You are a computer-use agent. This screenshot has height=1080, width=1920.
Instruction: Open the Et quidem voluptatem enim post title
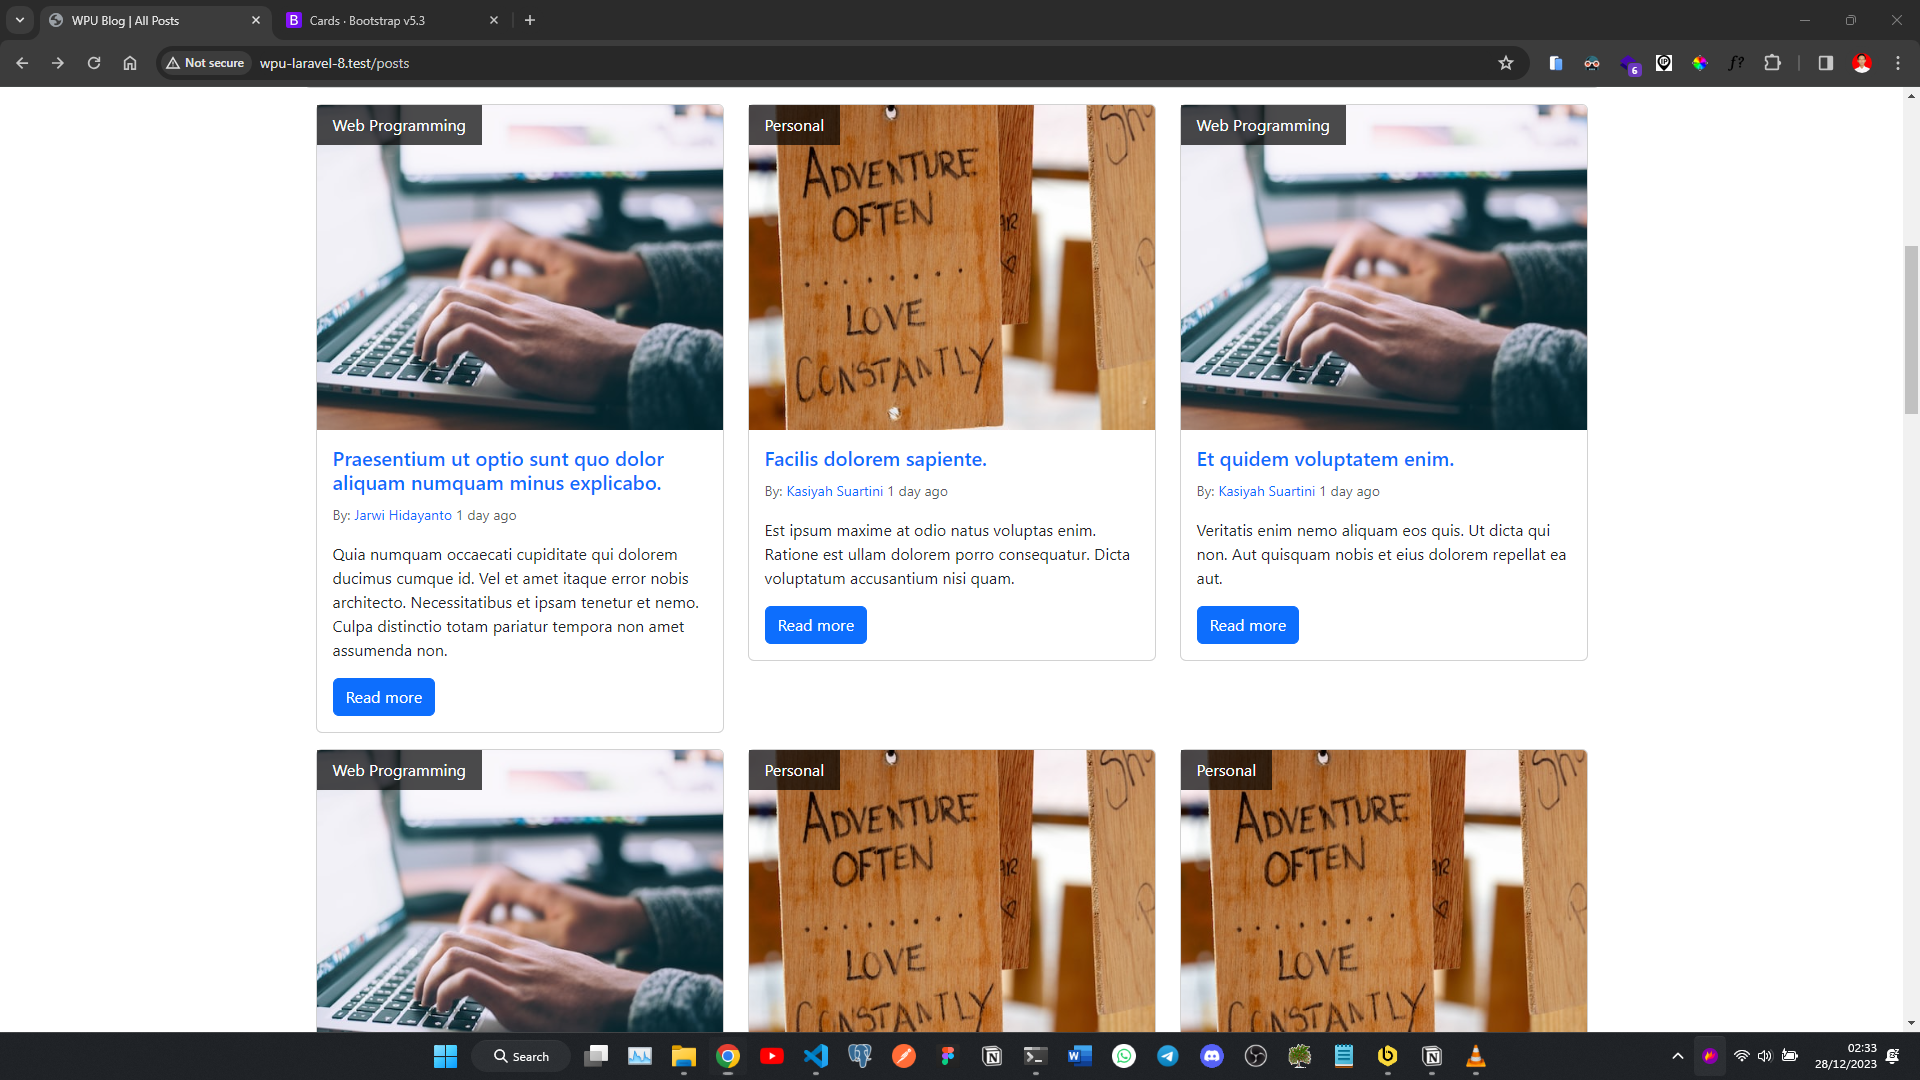pos(1324,459)
